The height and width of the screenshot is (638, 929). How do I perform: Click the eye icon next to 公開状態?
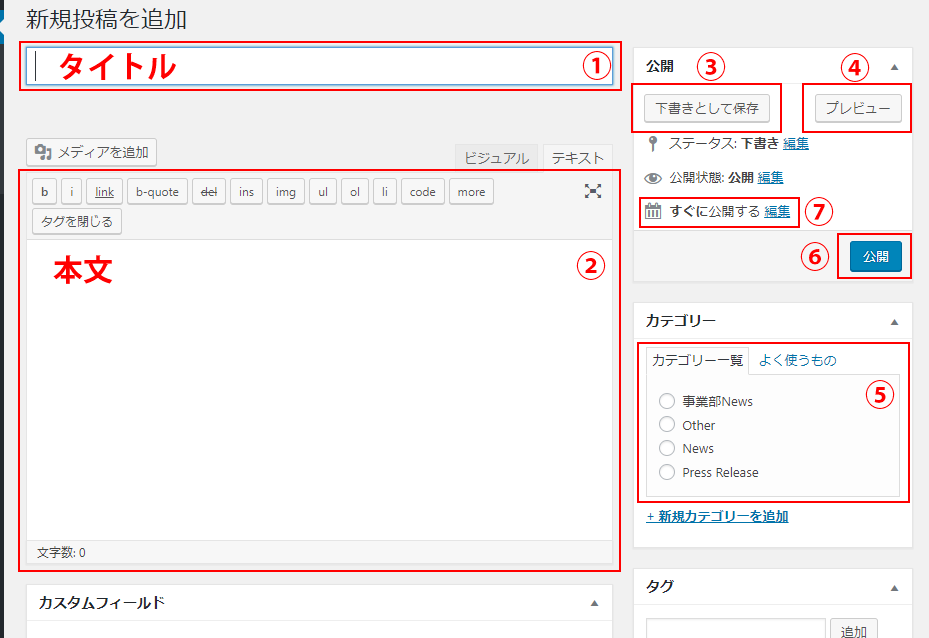pos(653,178)
